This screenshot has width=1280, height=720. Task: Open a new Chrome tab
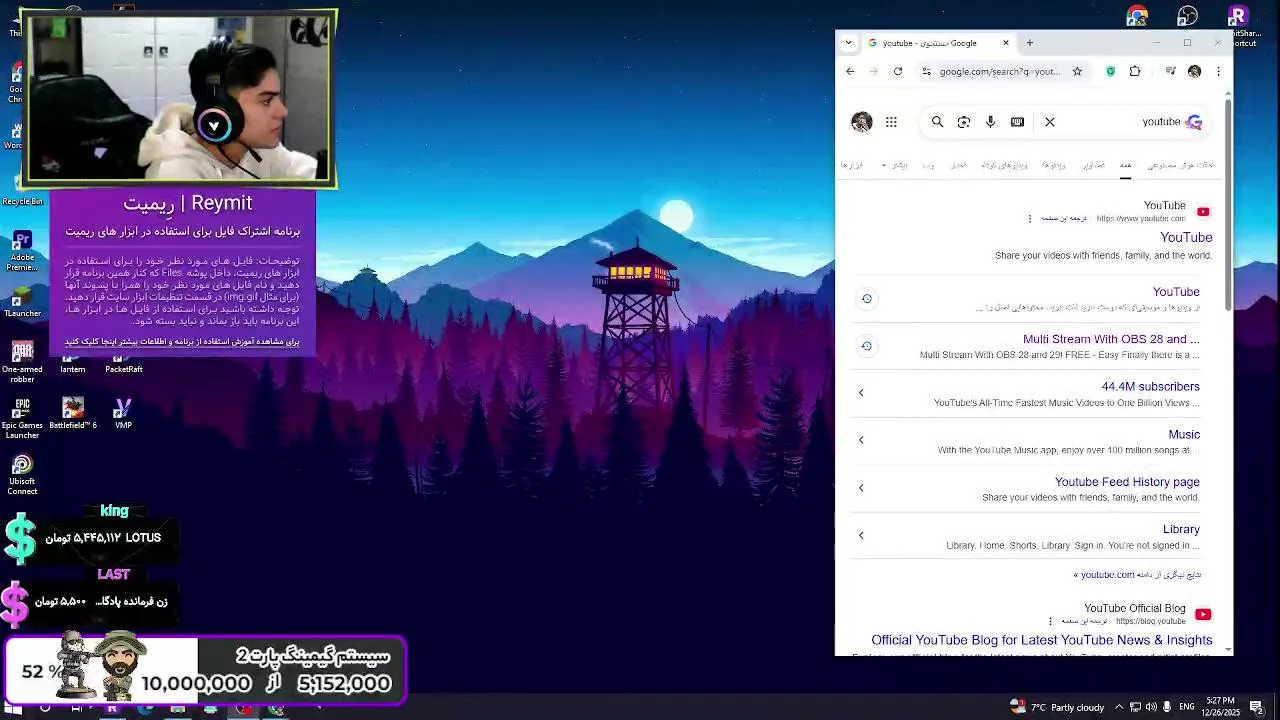1030,43
